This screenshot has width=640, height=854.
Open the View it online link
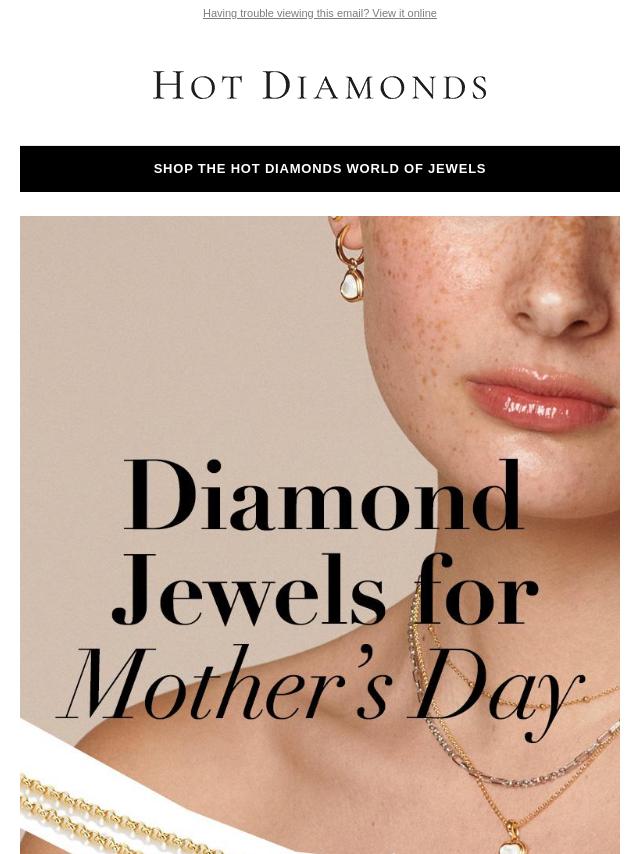(404, 14)
